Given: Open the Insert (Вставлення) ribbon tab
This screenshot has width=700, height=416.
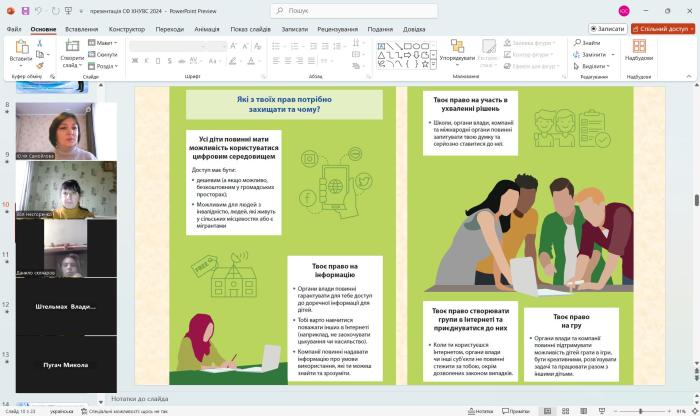Looking at the screenshot, I should pos(81,29).
